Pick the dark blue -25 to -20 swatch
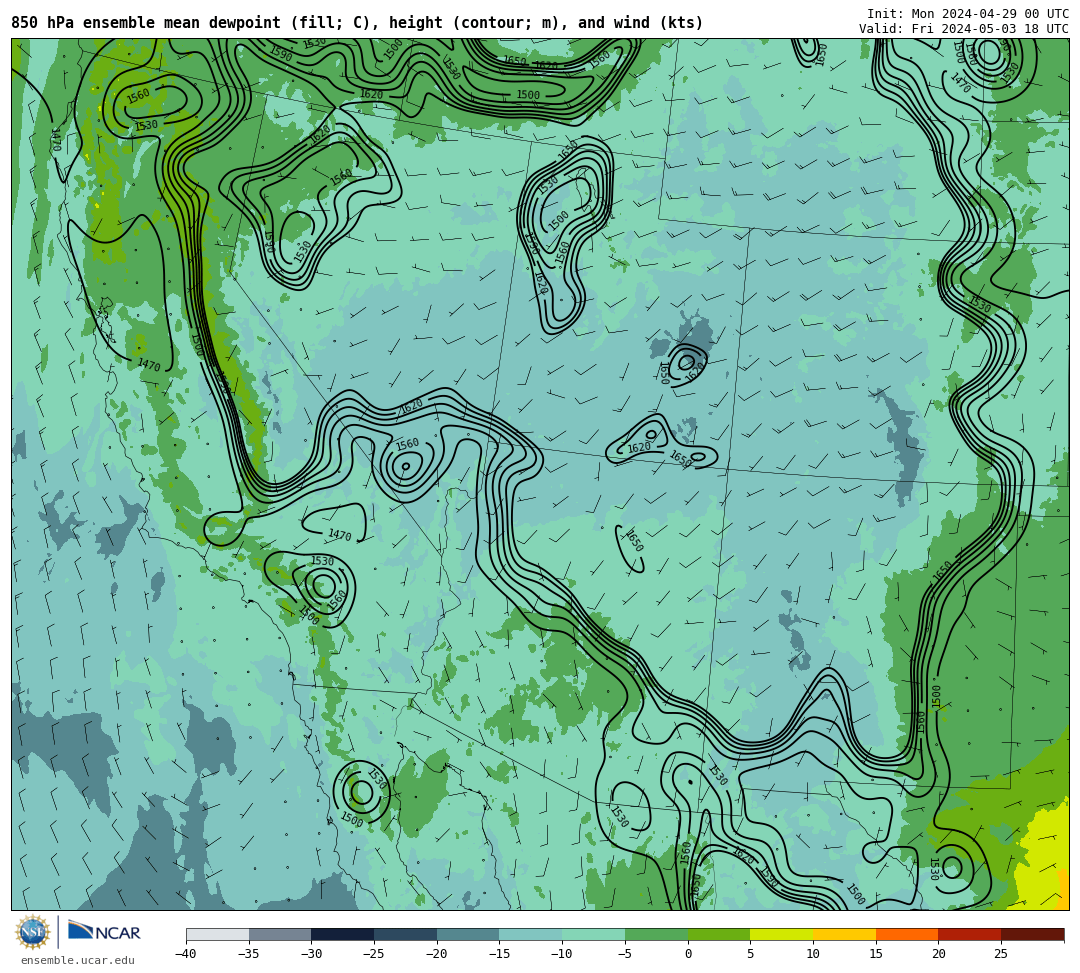The width and height of the screenshot is (1080, 973). click(x=406, y=934)
